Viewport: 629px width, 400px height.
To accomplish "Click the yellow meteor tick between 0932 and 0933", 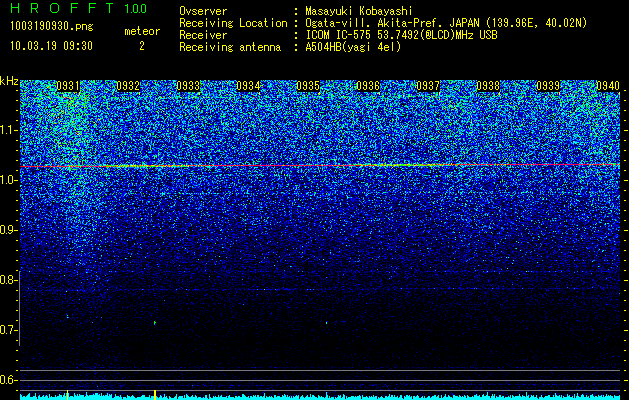I will (155, 395).
